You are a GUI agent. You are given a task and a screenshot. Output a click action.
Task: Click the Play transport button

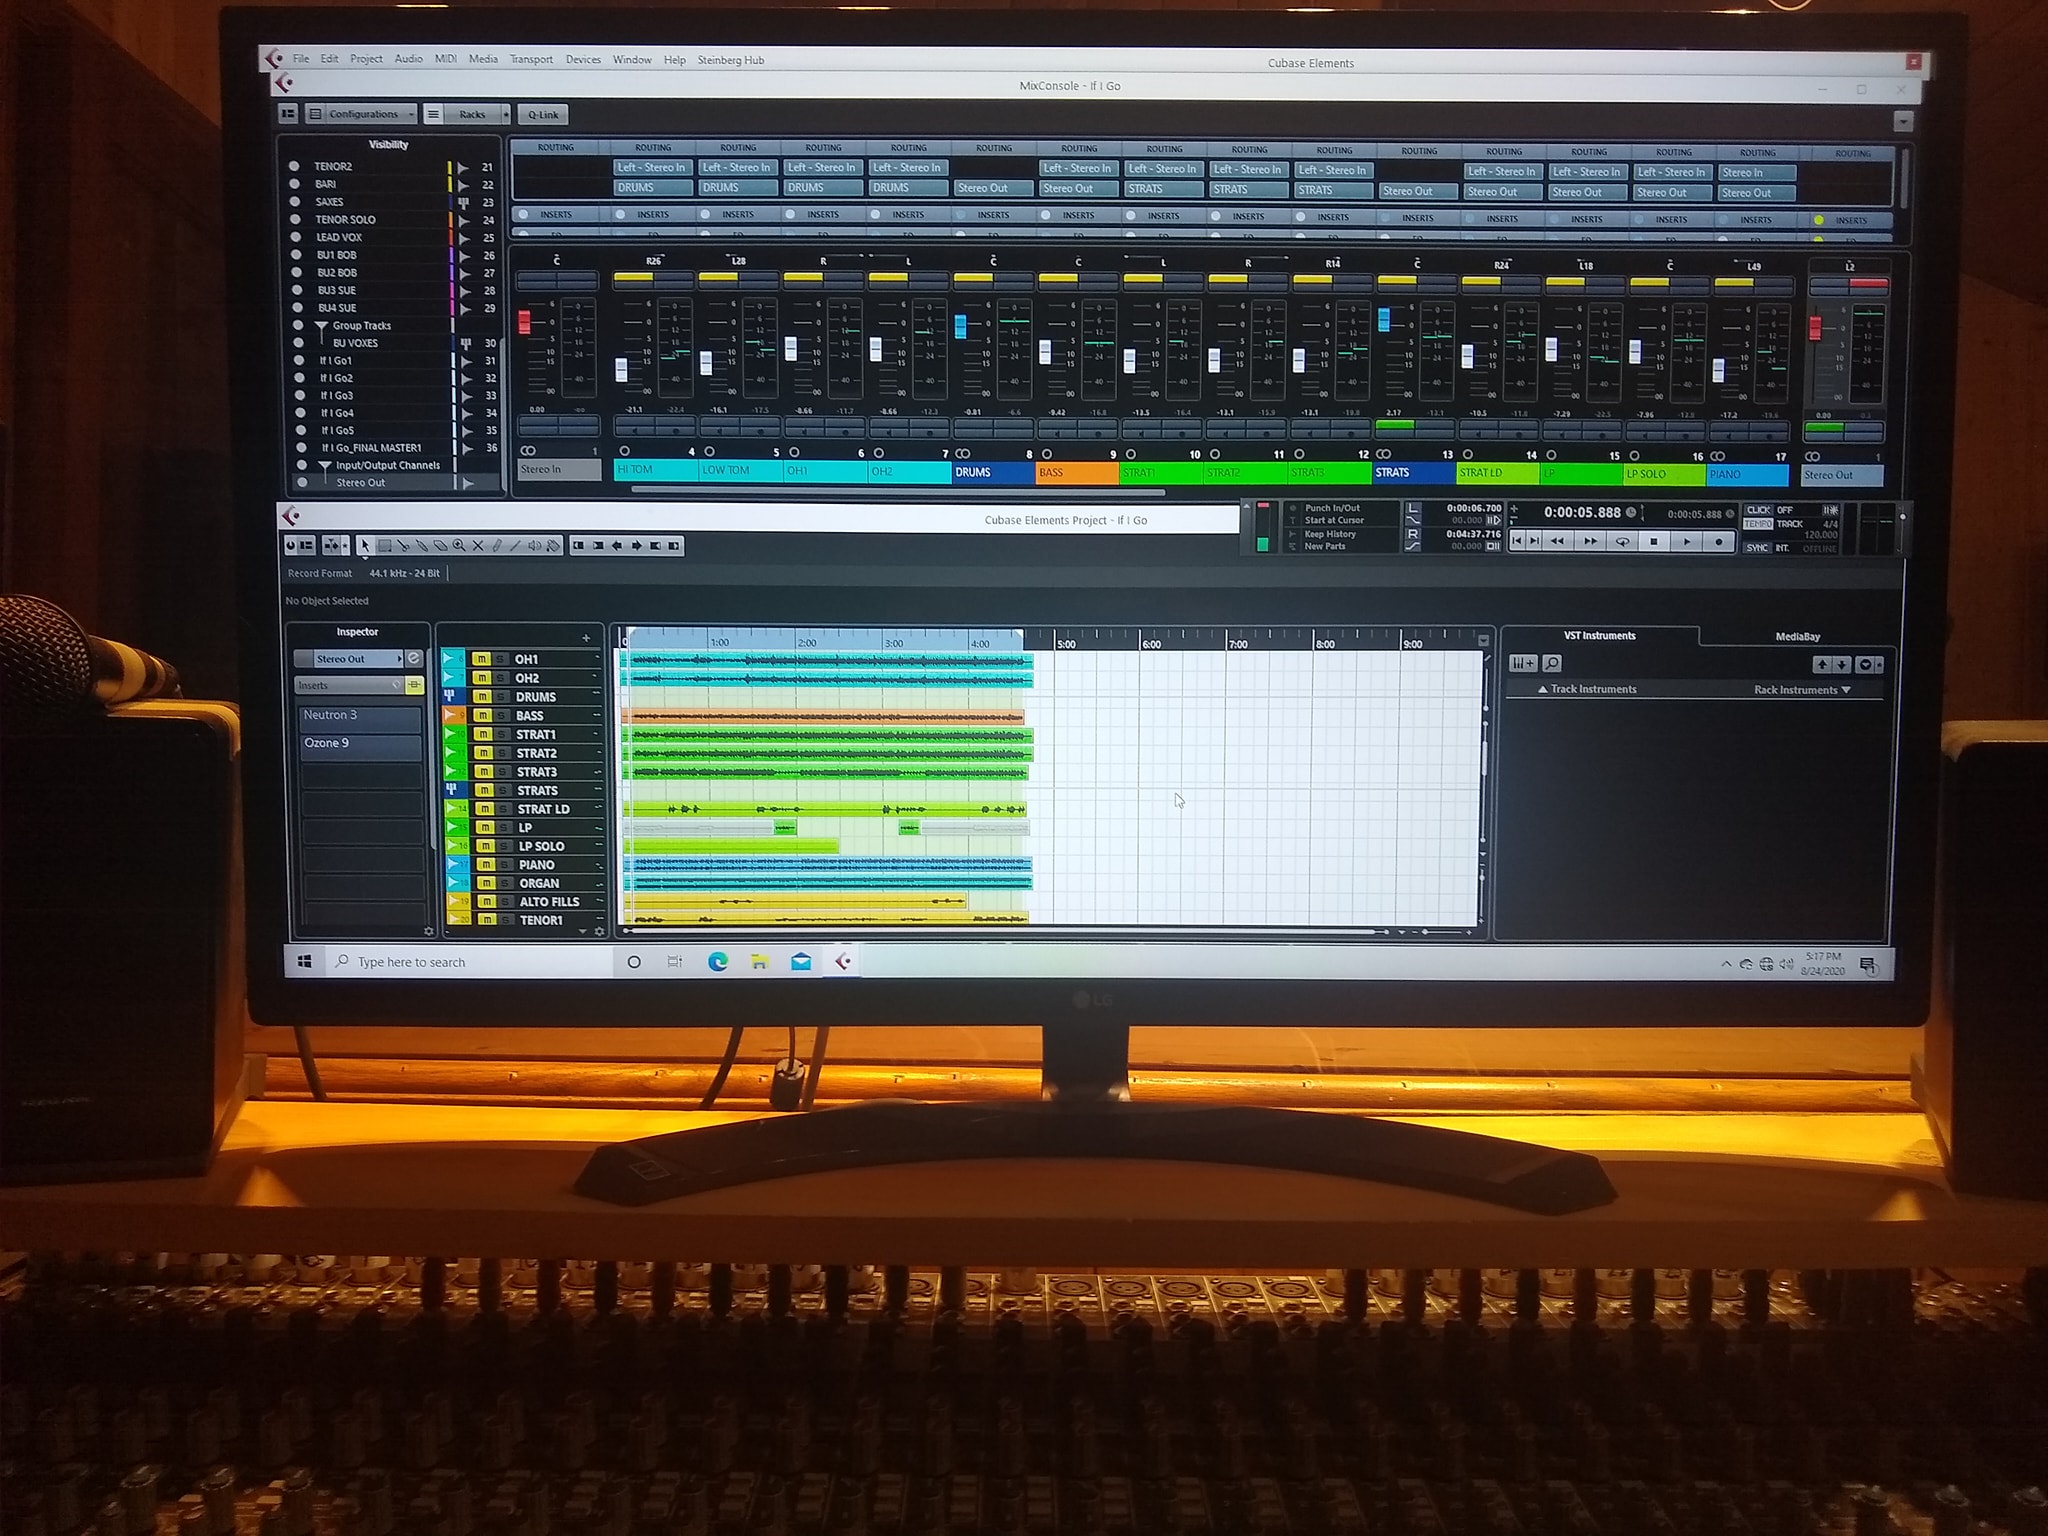click(x=1686, y=541)
